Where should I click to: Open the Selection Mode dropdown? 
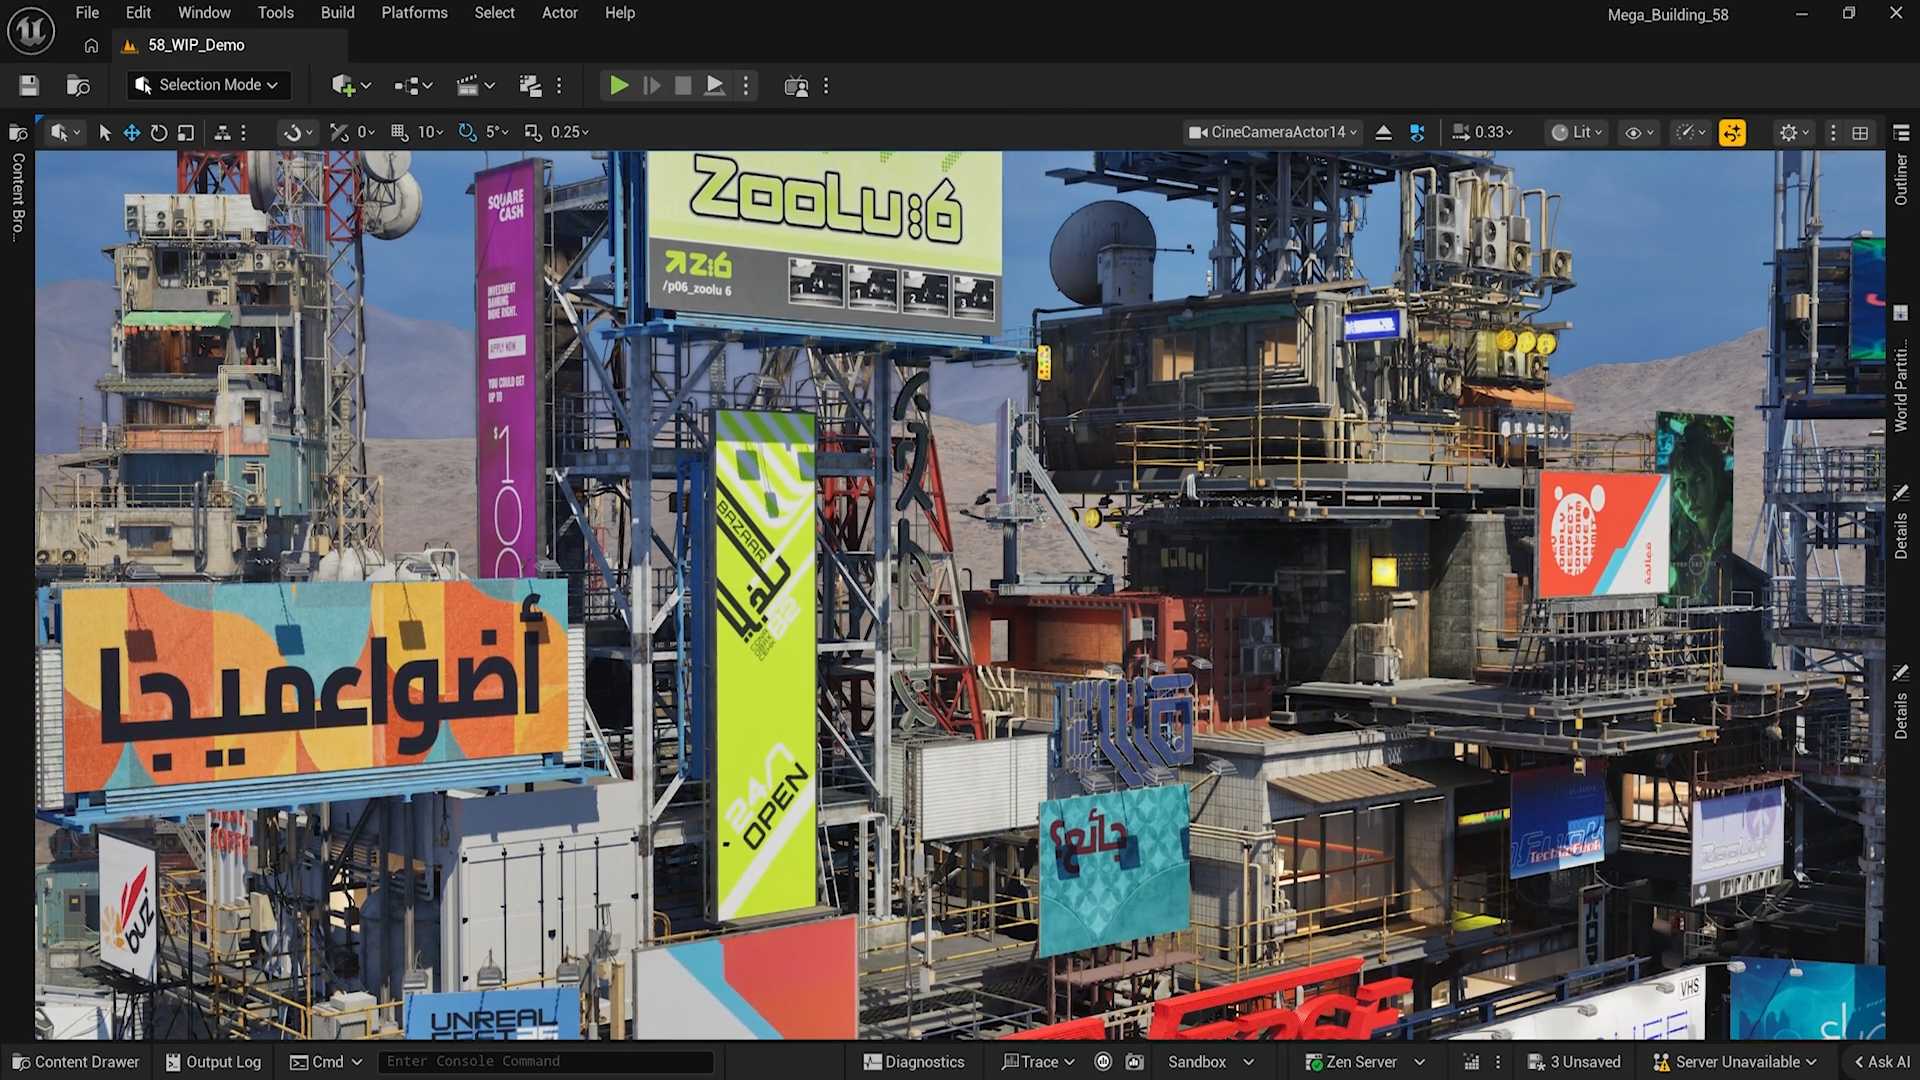pyautogui.click(x=209, y=85)
